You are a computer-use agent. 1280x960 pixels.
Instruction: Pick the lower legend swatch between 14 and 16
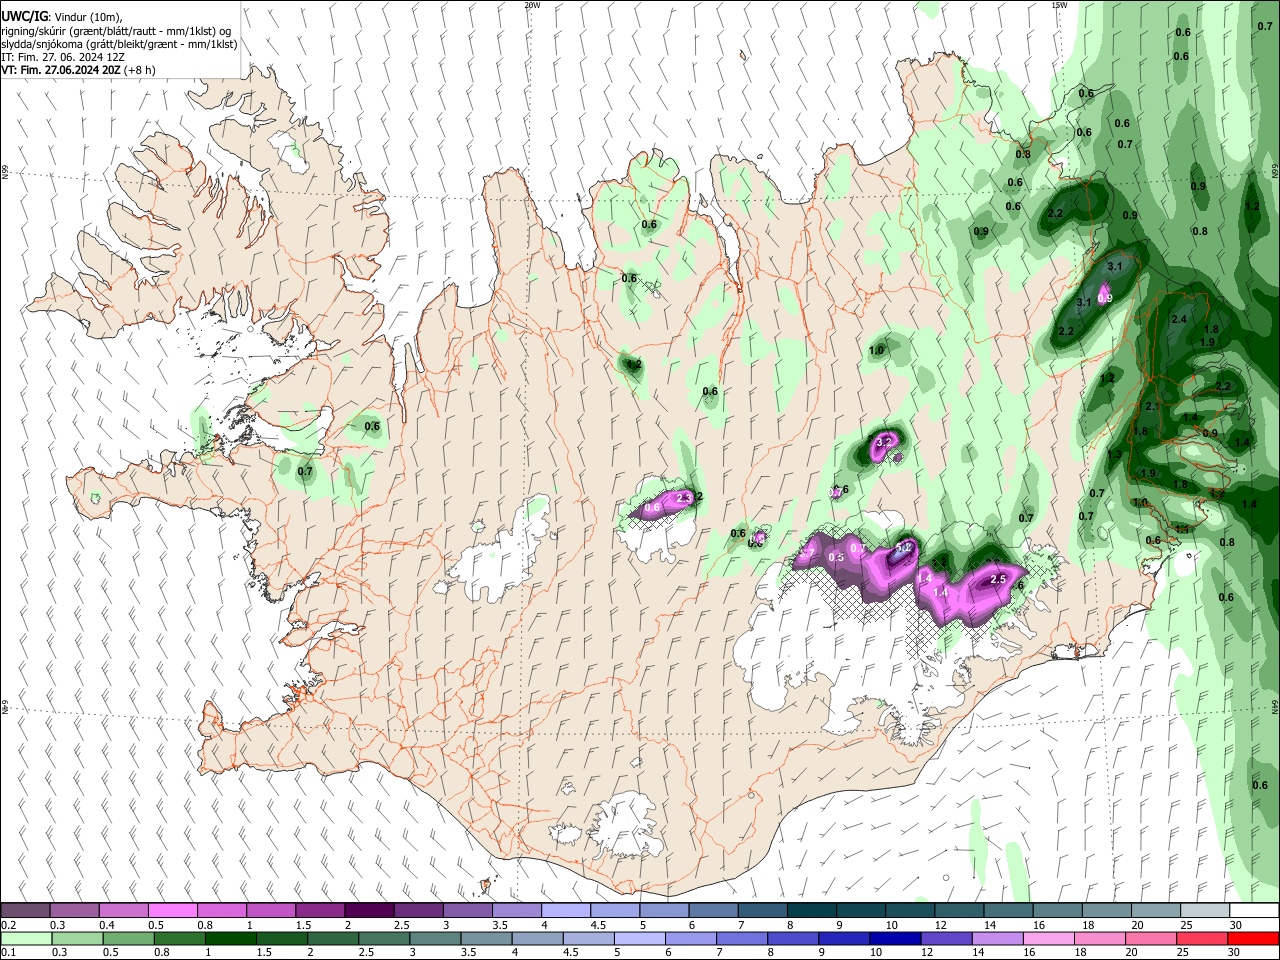(x=996, y=938)
